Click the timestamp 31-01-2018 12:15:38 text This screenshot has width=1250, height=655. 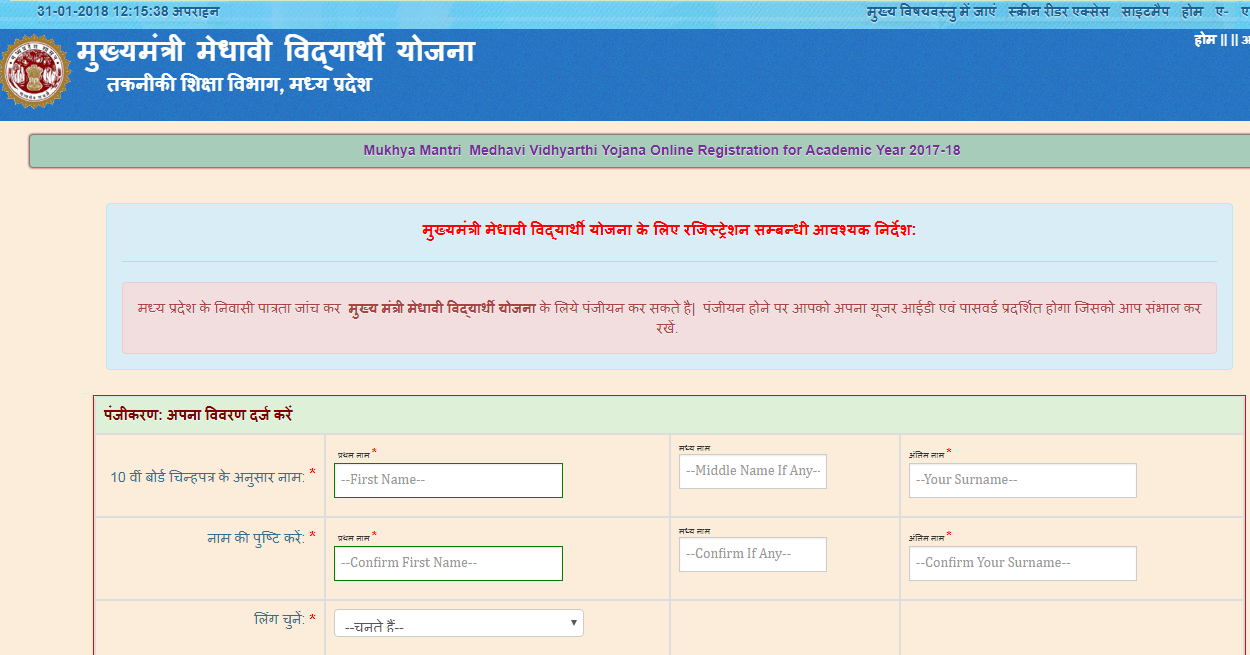[x=127, y=12]
